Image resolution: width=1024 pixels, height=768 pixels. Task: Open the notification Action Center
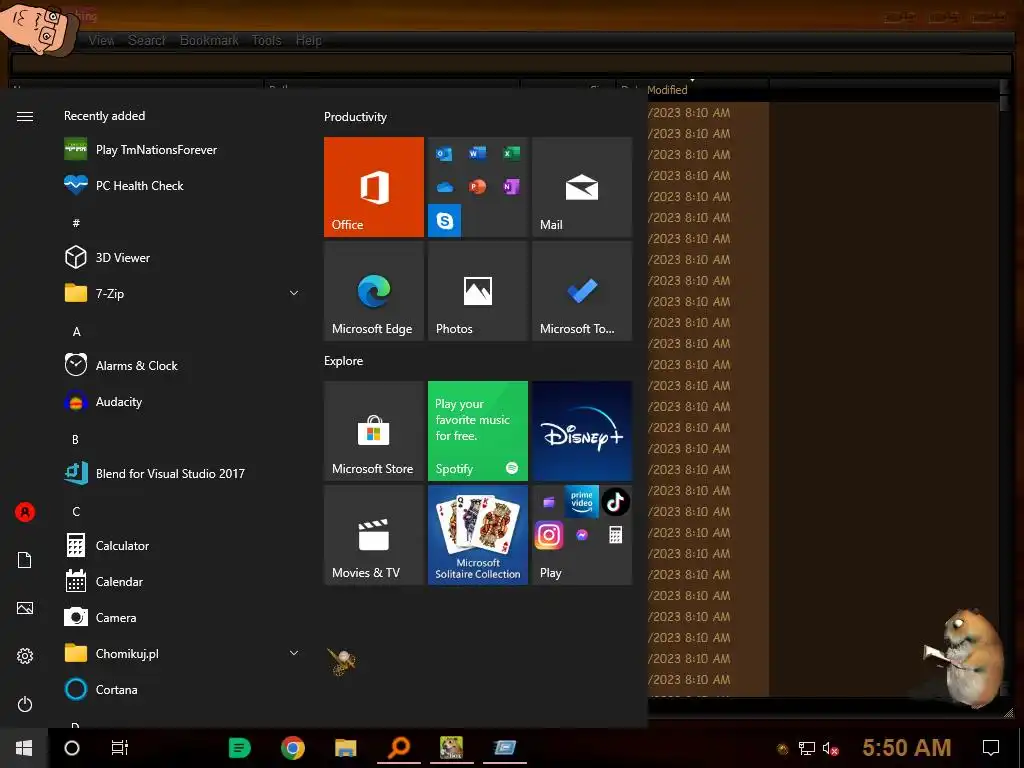[991, 748]
